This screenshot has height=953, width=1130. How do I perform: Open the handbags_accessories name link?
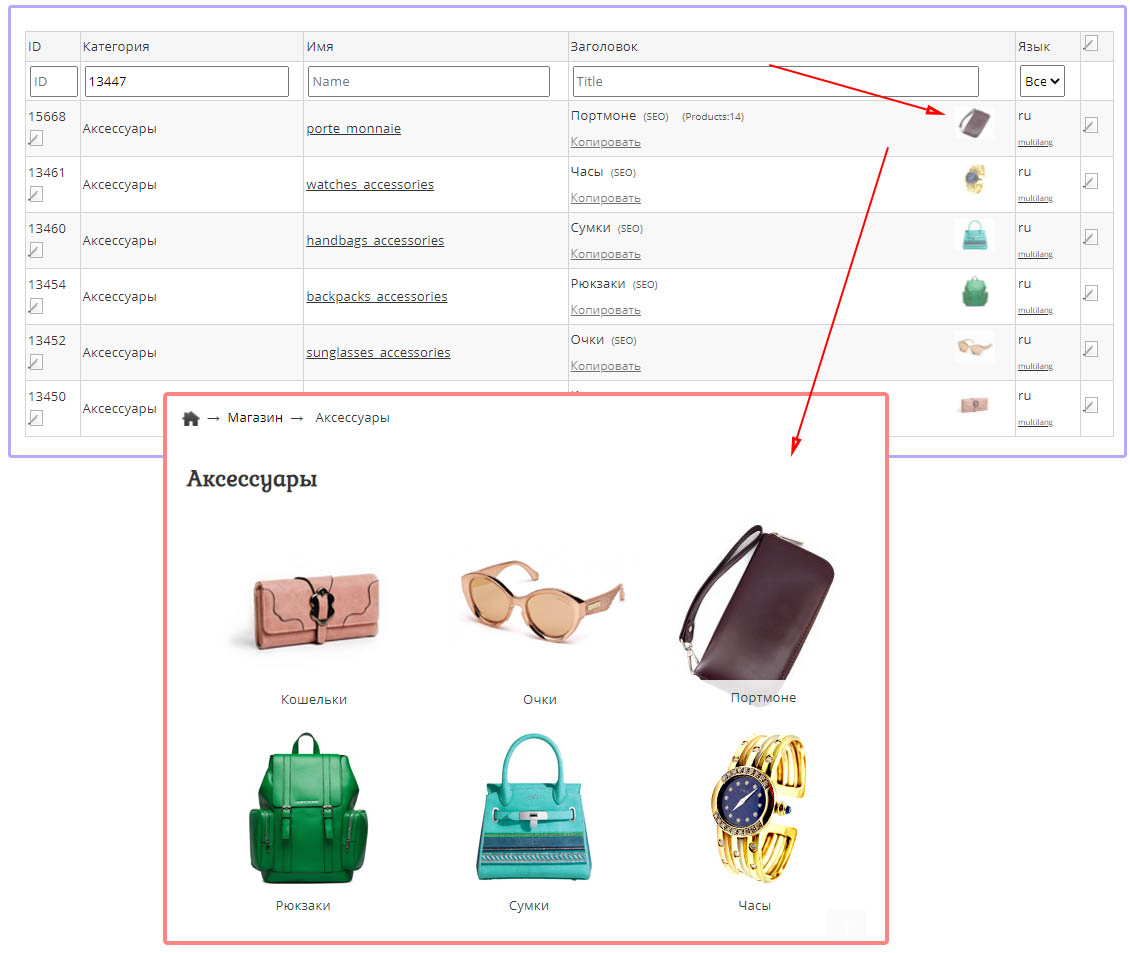pos(375,240)
